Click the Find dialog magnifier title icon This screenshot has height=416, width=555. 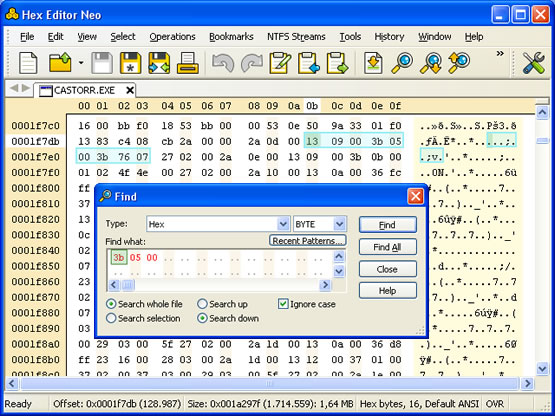[x=105, y=196]
